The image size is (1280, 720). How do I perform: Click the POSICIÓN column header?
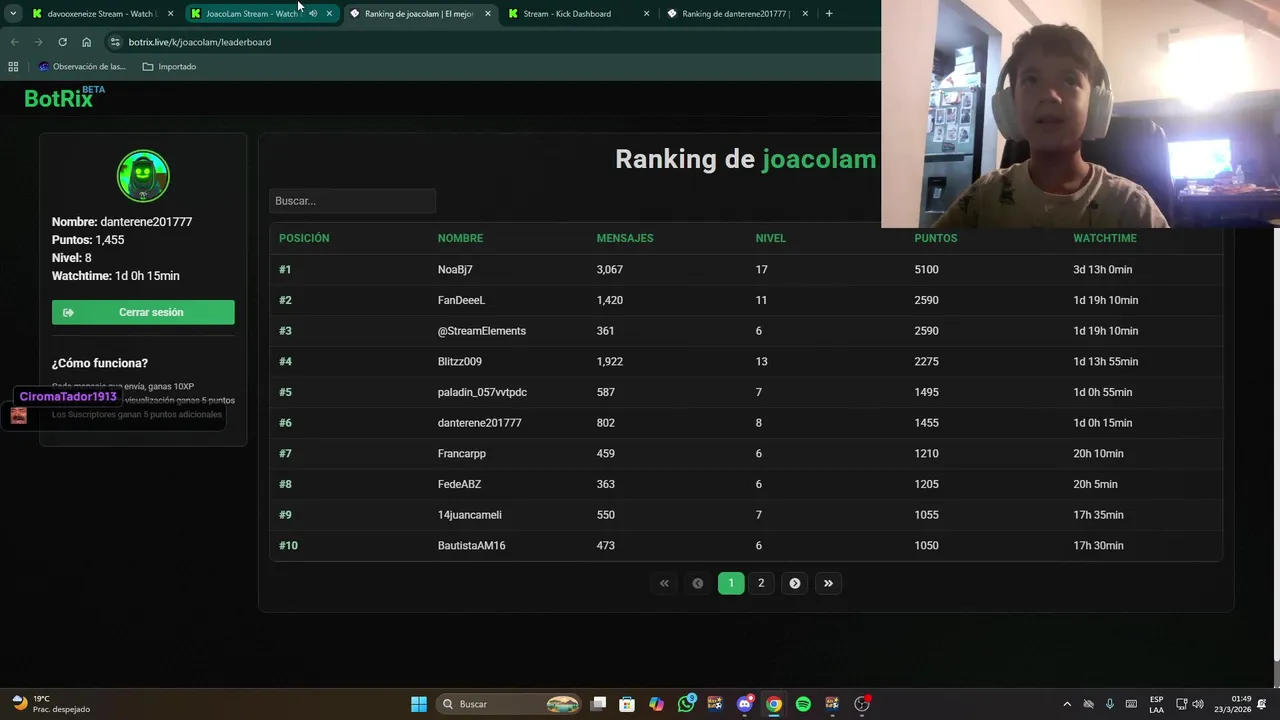coord(304,238)
